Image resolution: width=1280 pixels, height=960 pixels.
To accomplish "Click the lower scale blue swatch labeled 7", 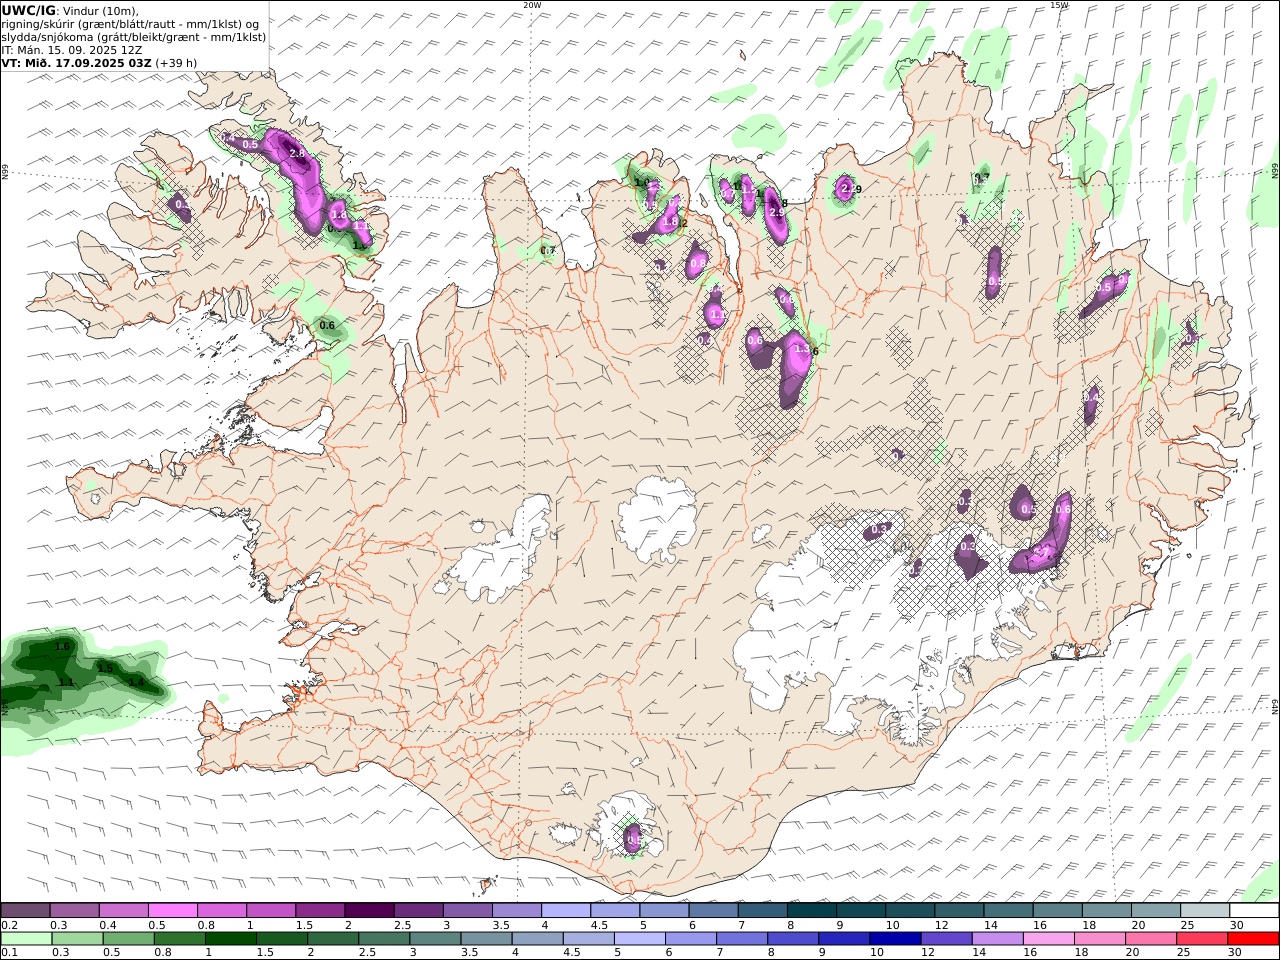I will coord(742,939).
